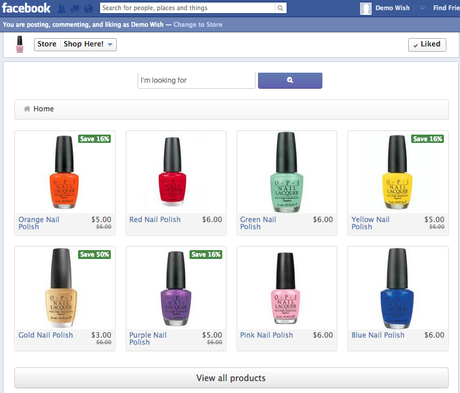This screenshot has width=460, height=393.
Task: Click the facebook logo
Action: coord(26,8)
